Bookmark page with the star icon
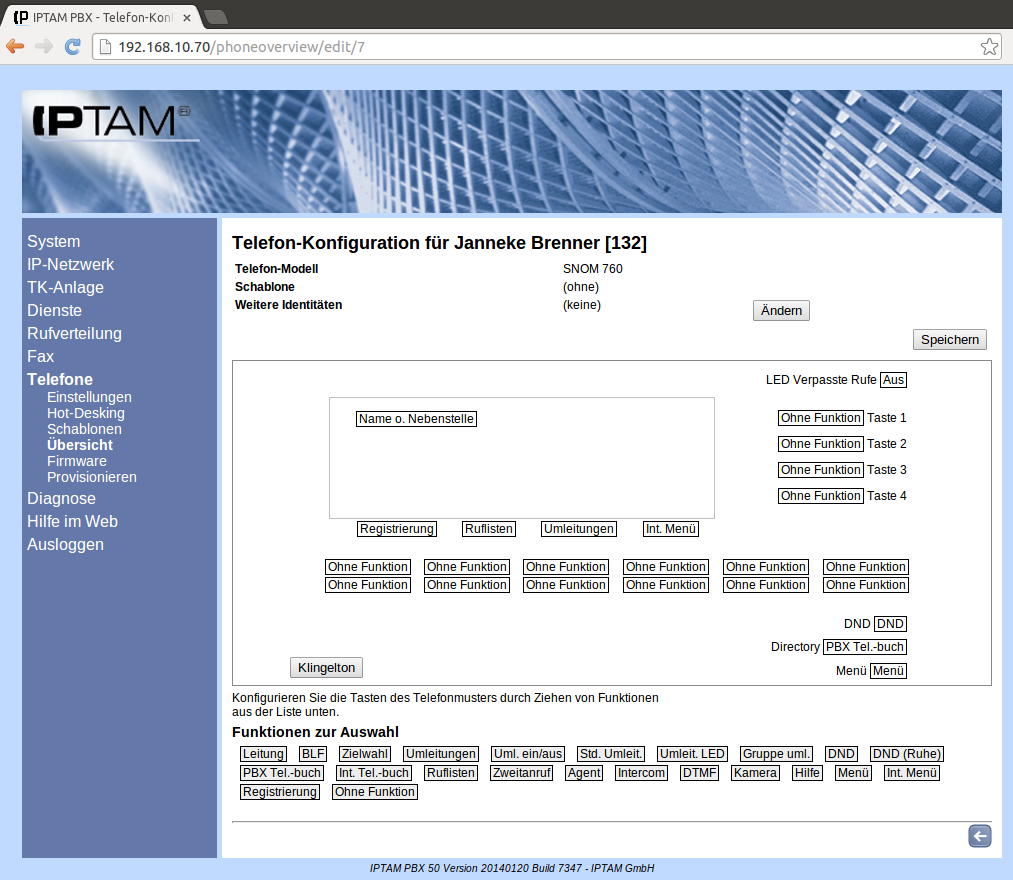Screen dimensions: 1013x880 click(988, 46)
